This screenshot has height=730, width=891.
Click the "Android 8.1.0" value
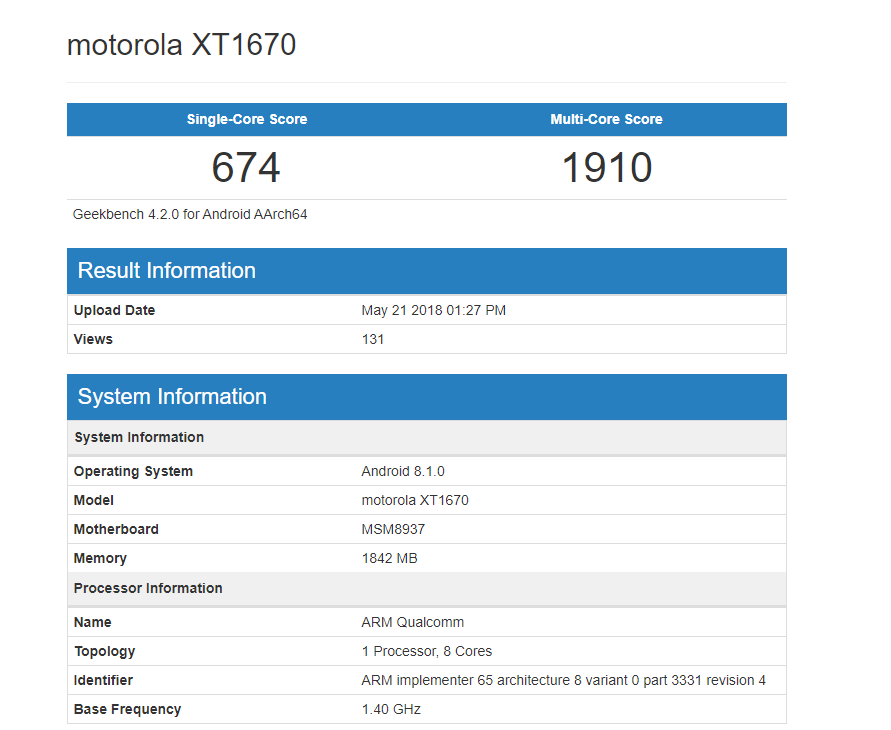(x=403, y=472)
